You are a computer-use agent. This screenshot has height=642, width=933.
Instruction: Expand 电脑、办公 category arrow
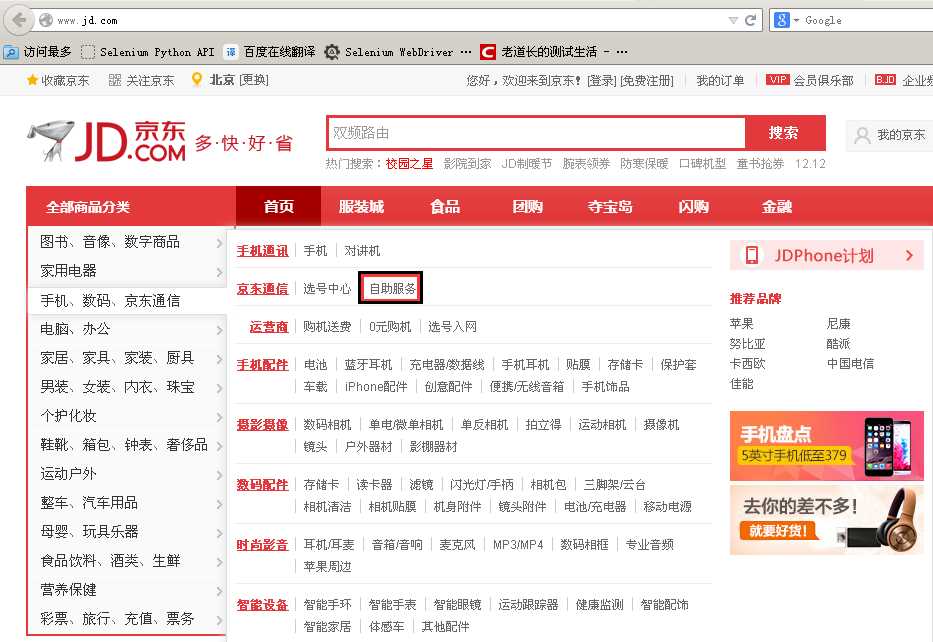(219, 330)
